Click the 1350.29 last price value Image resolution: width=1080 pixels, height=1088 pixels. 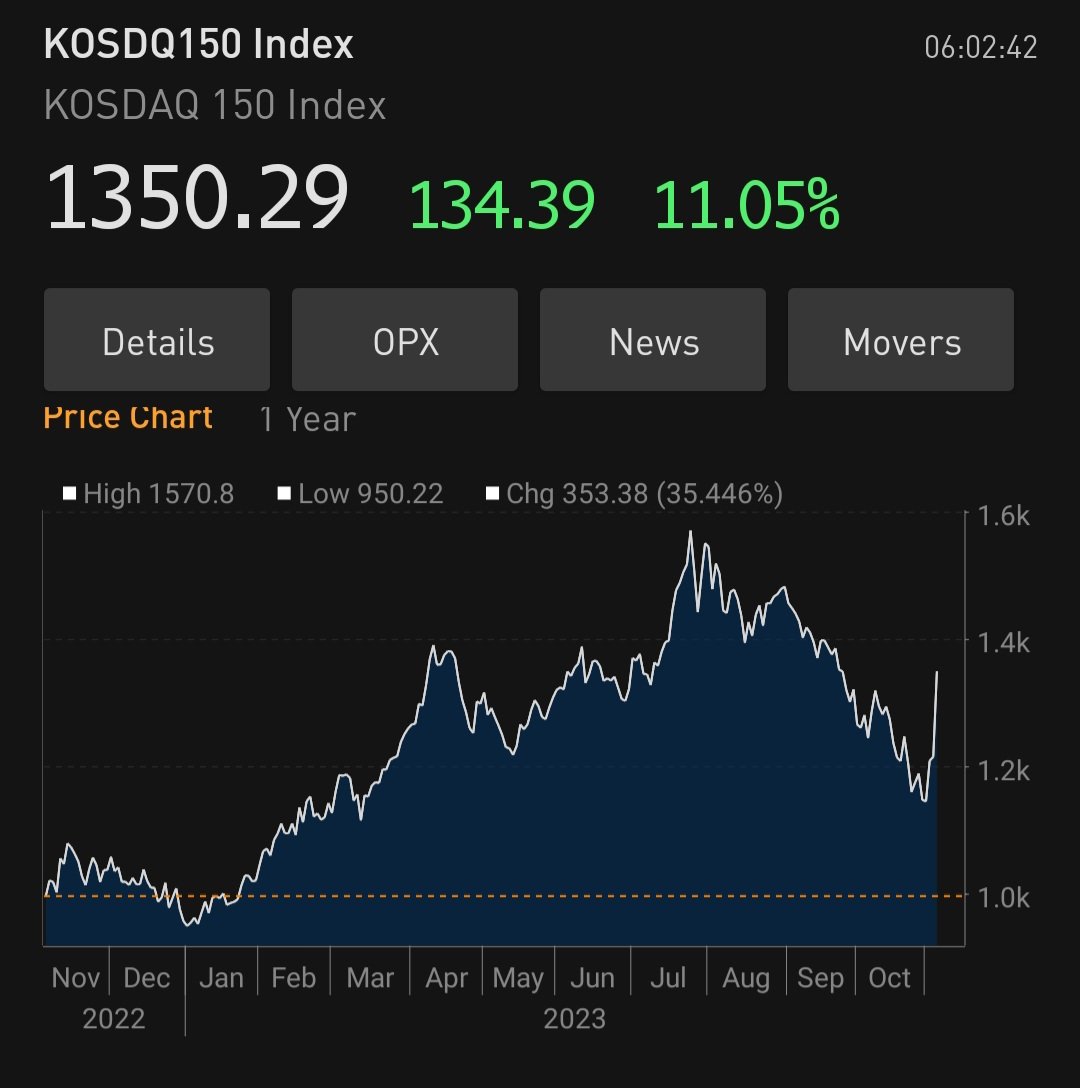coord(196,197)
